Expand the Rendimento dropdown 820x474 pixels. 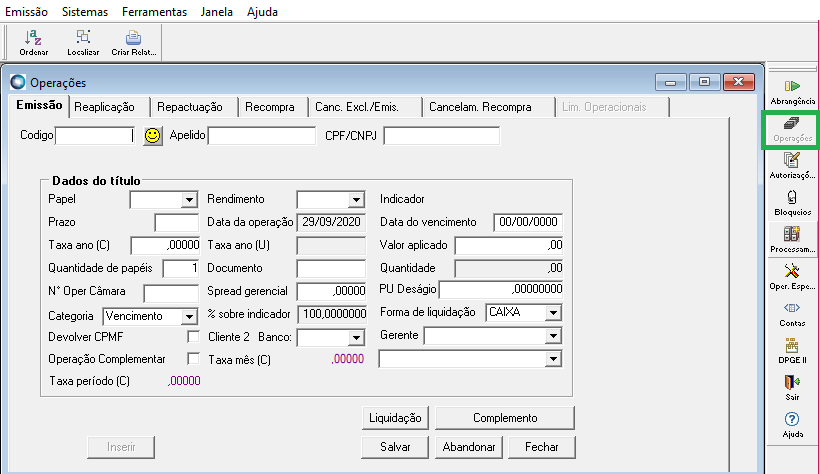pos(356,200)
